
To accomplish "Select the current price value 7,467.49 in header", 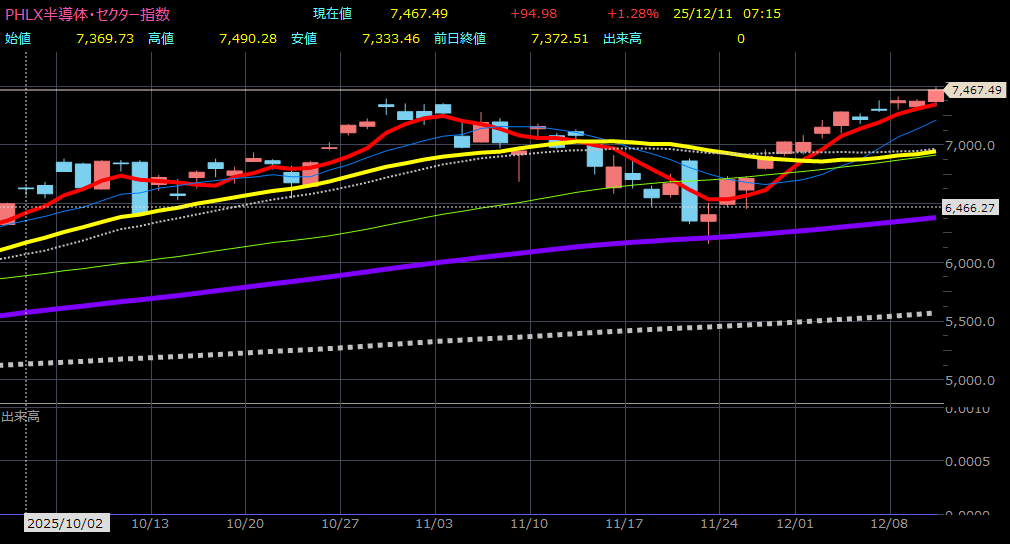I will pos(421,14).
